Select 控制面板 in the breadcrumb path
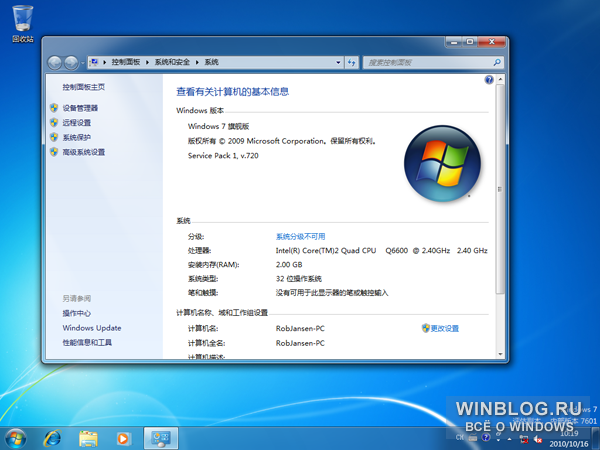The image size is (600, 450). click(126, 62)
